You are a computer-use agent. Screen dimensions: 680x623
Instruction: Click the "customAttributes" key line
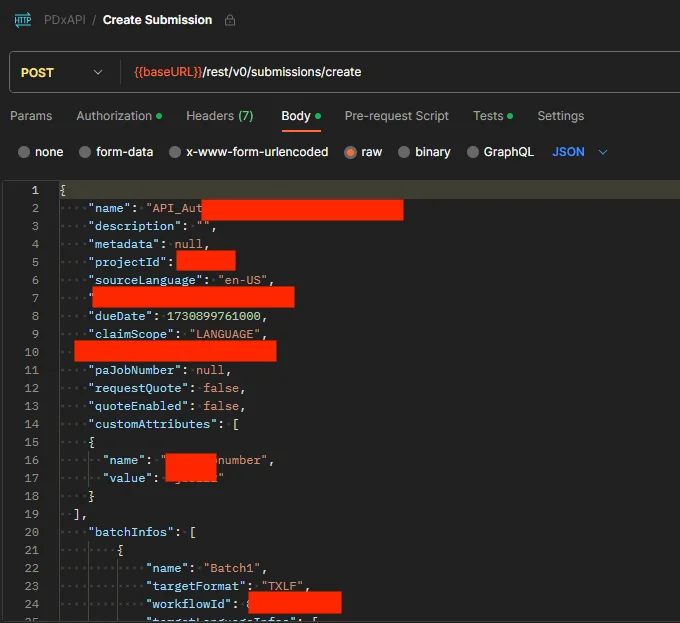point(163,424)
